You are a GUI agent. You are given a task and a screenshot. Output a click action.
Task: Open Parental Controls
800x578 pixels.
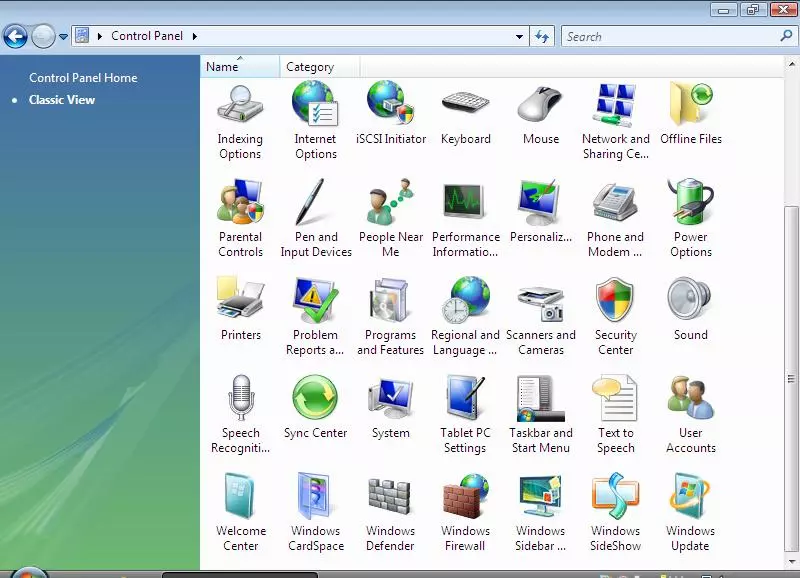240,219
